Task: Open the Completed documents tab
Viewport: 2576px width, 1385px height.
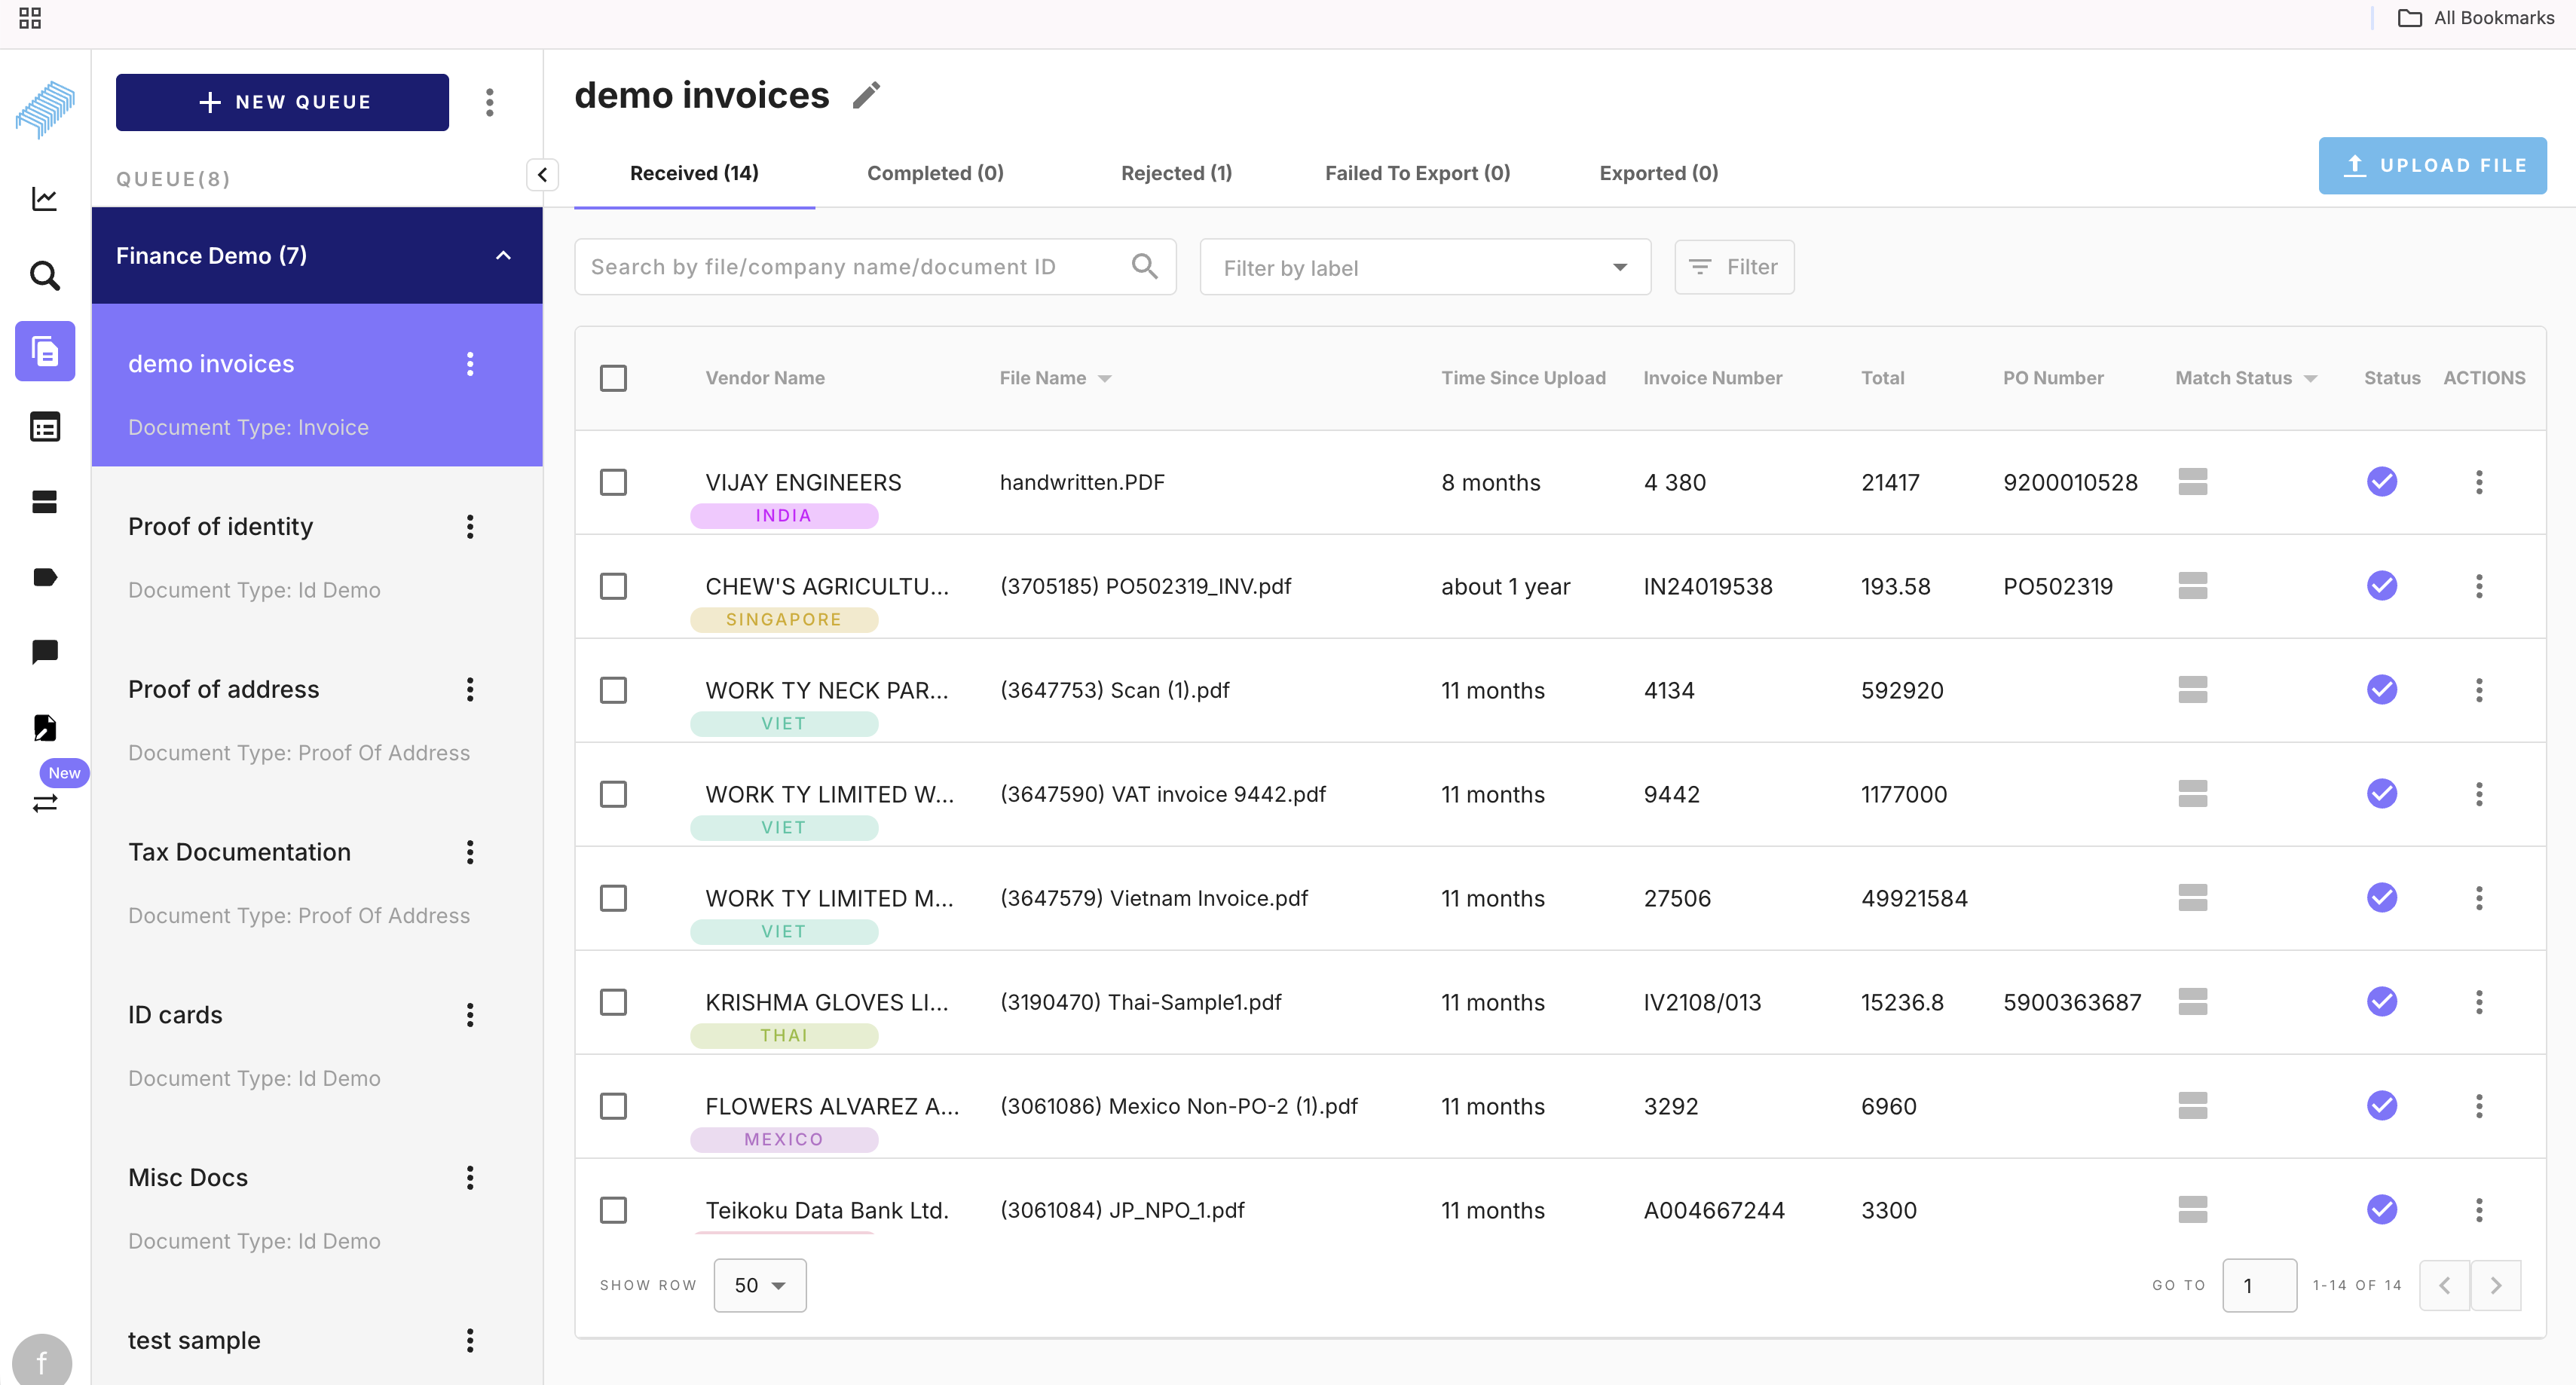Action: coord(933,172)
